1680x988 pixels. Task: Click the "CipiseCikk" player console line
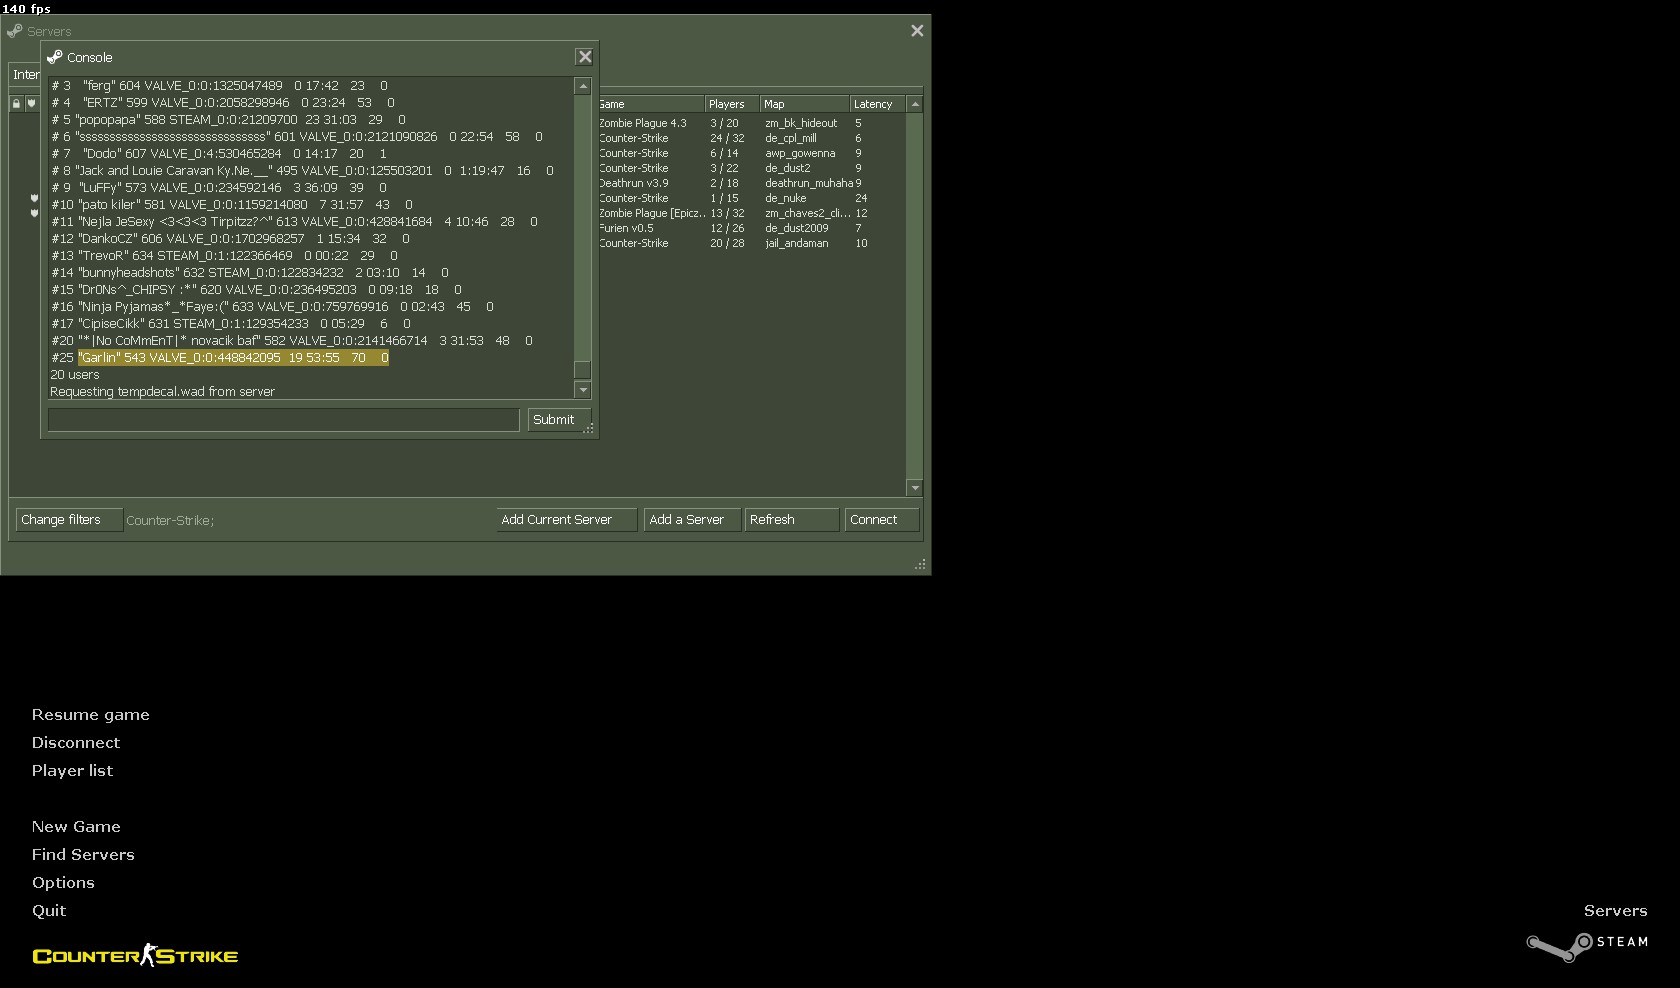pyautogui.click(x=230, y=324)
